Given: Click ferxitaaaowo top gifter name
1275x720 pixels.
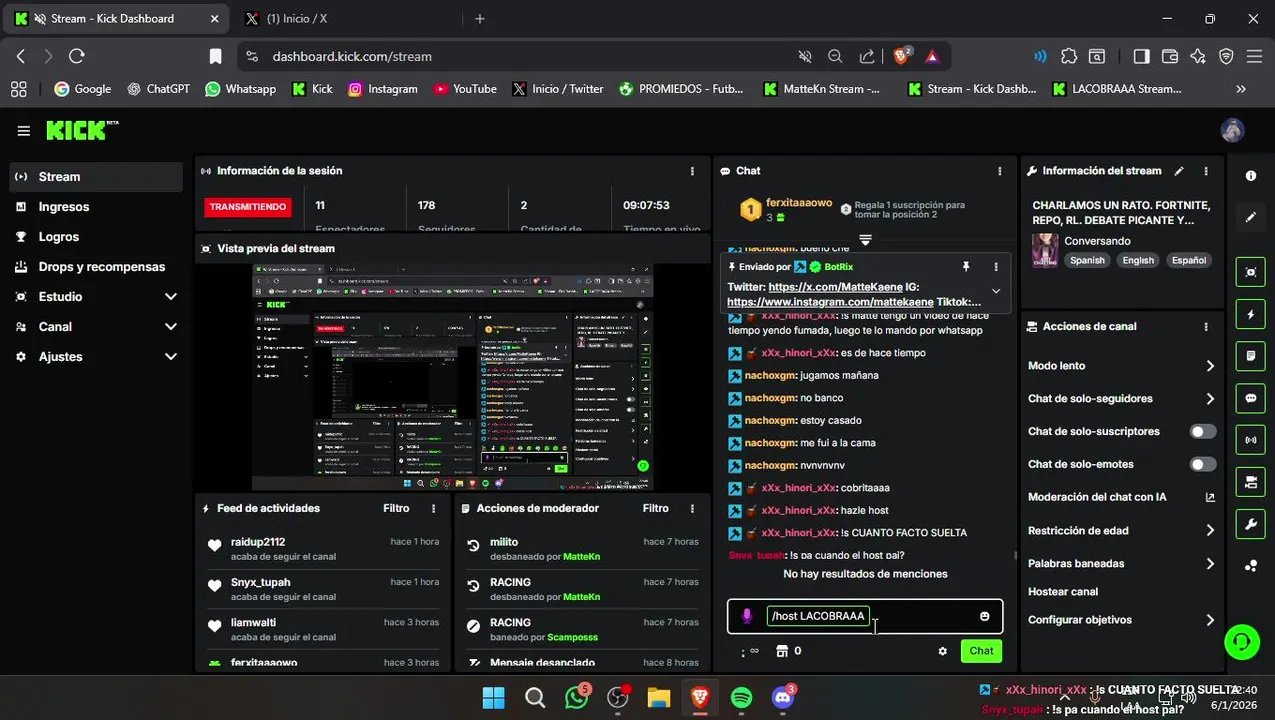Looking at the screenshot, I should coord(799,203).
